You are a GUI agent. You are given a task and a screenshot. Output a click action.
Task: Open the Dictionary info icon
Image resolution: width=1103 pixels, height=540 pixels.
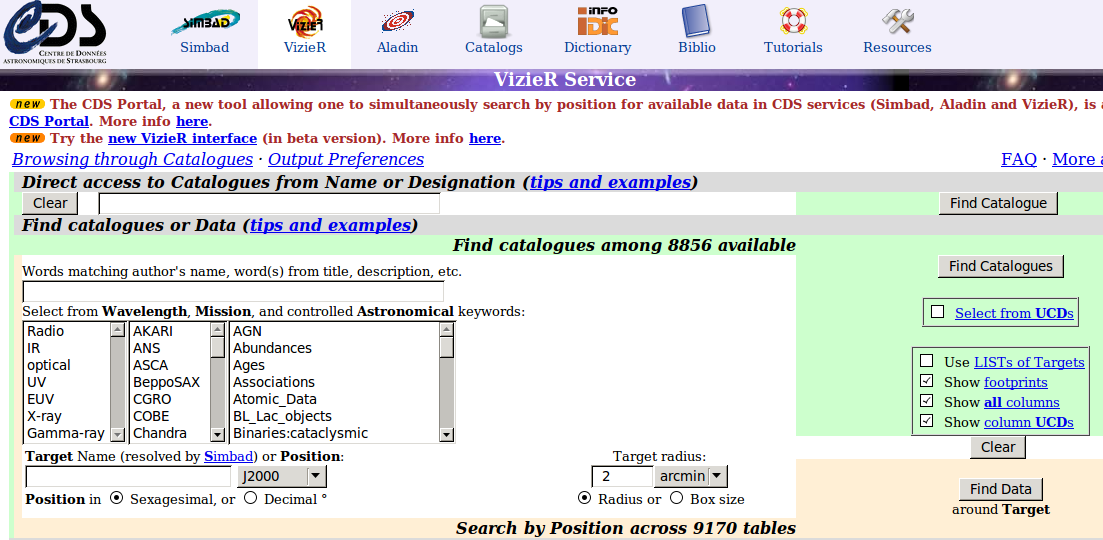click(x=597, y=21)
